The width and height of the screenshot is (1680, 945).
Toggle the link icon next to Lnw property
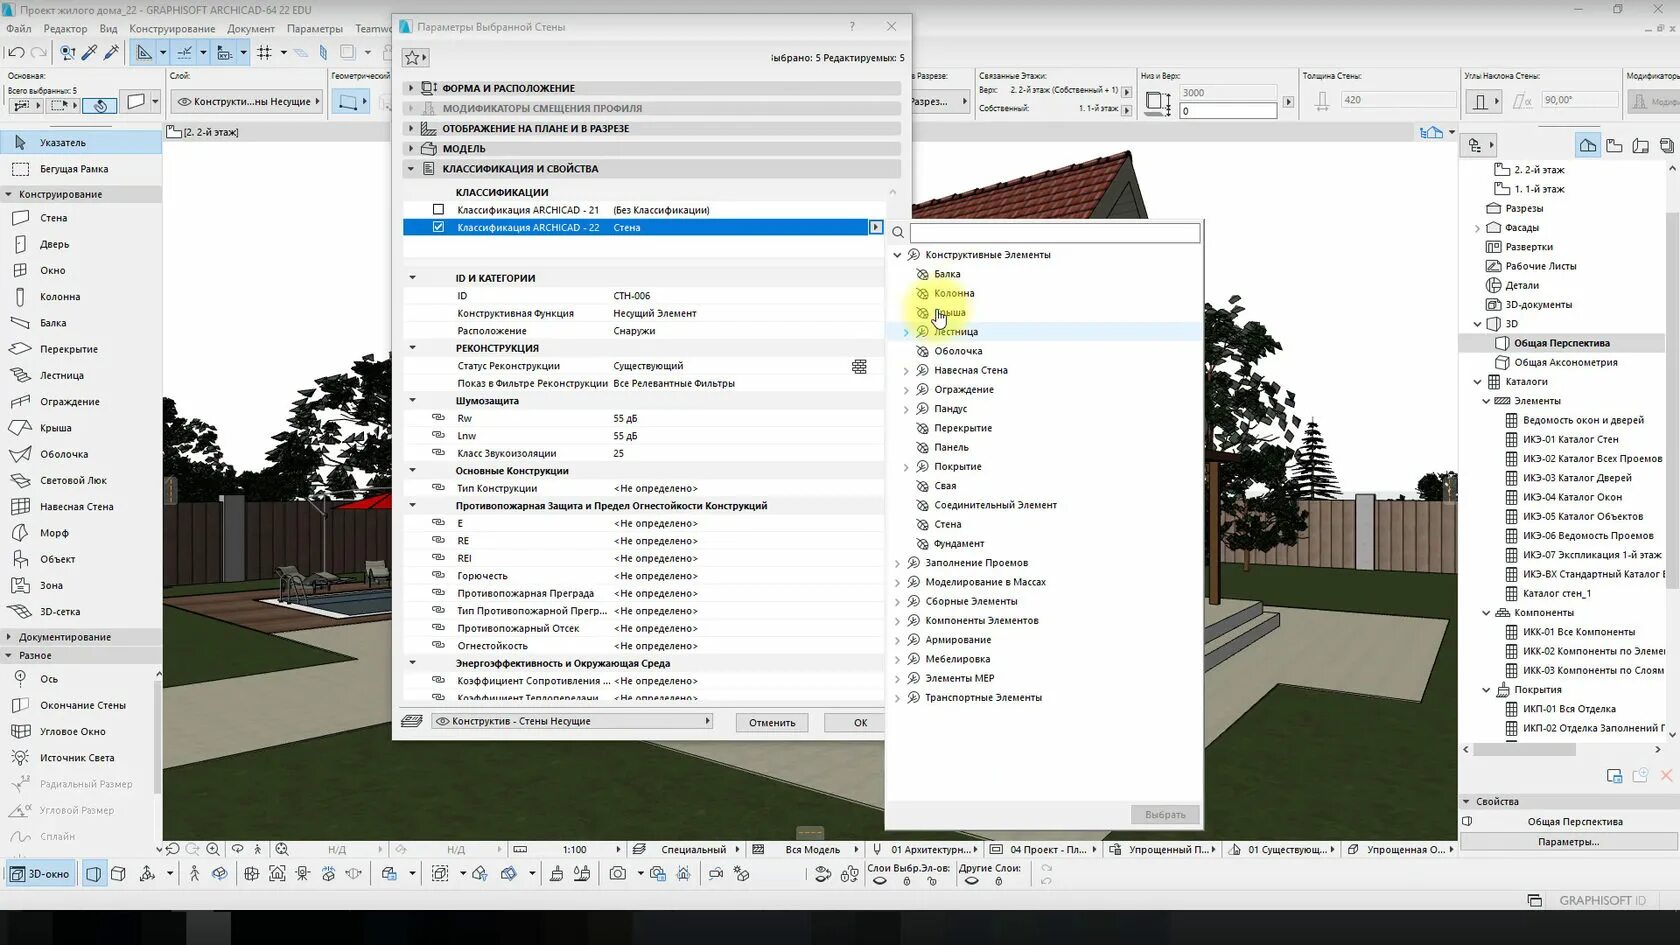pos(438,435)
